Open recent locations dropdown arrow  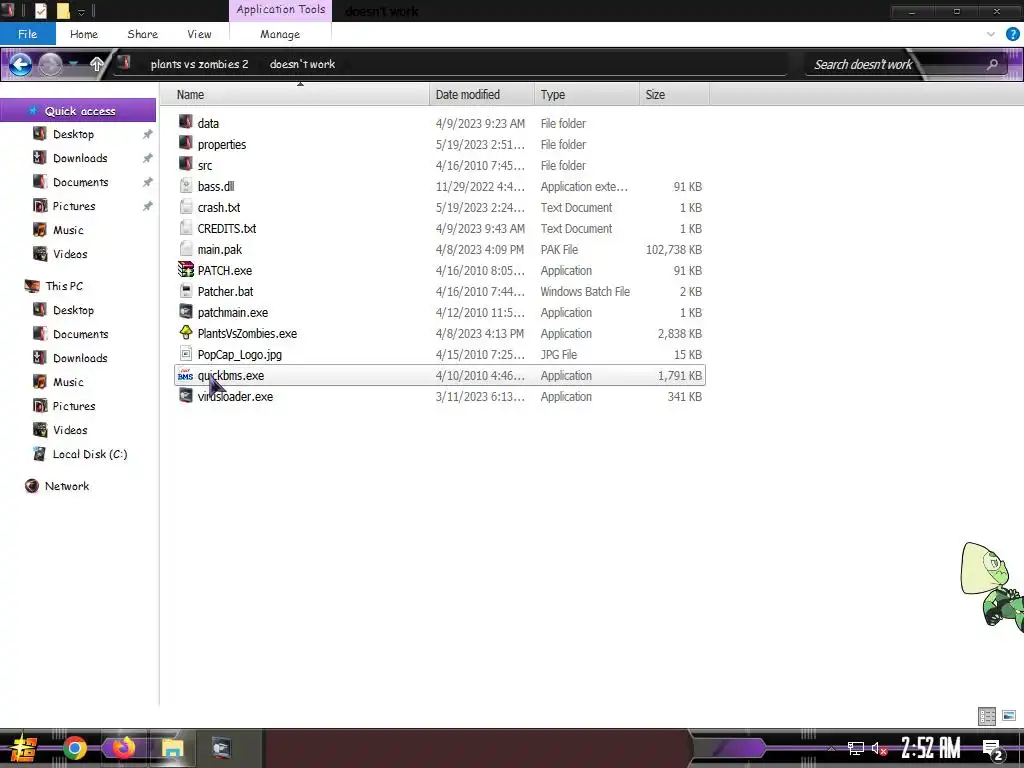click(x=74, y=63)
